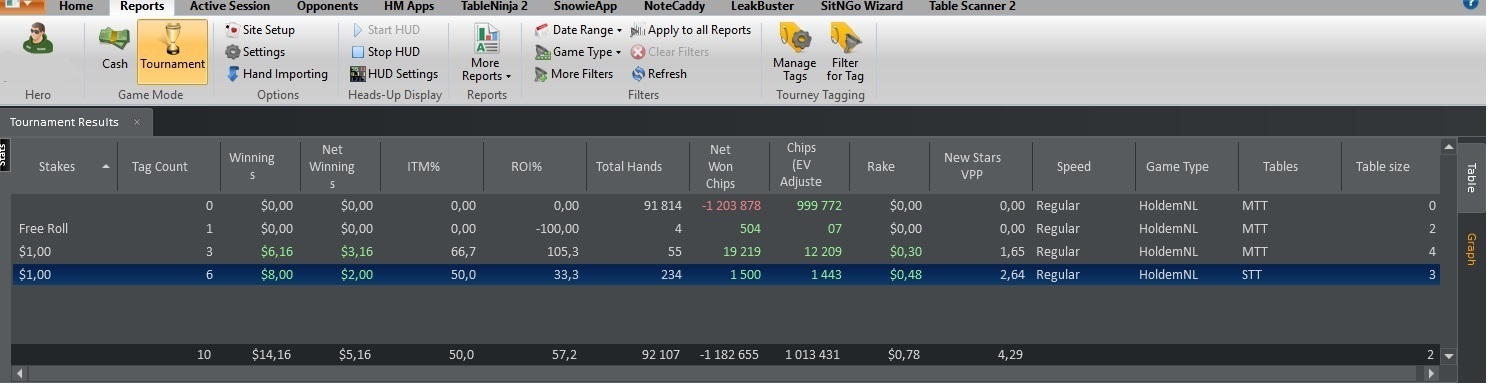The height and width of the screenshot is (392, 1498).
Task: Switch game mode to Cash
Action: [x=115, y=50]
